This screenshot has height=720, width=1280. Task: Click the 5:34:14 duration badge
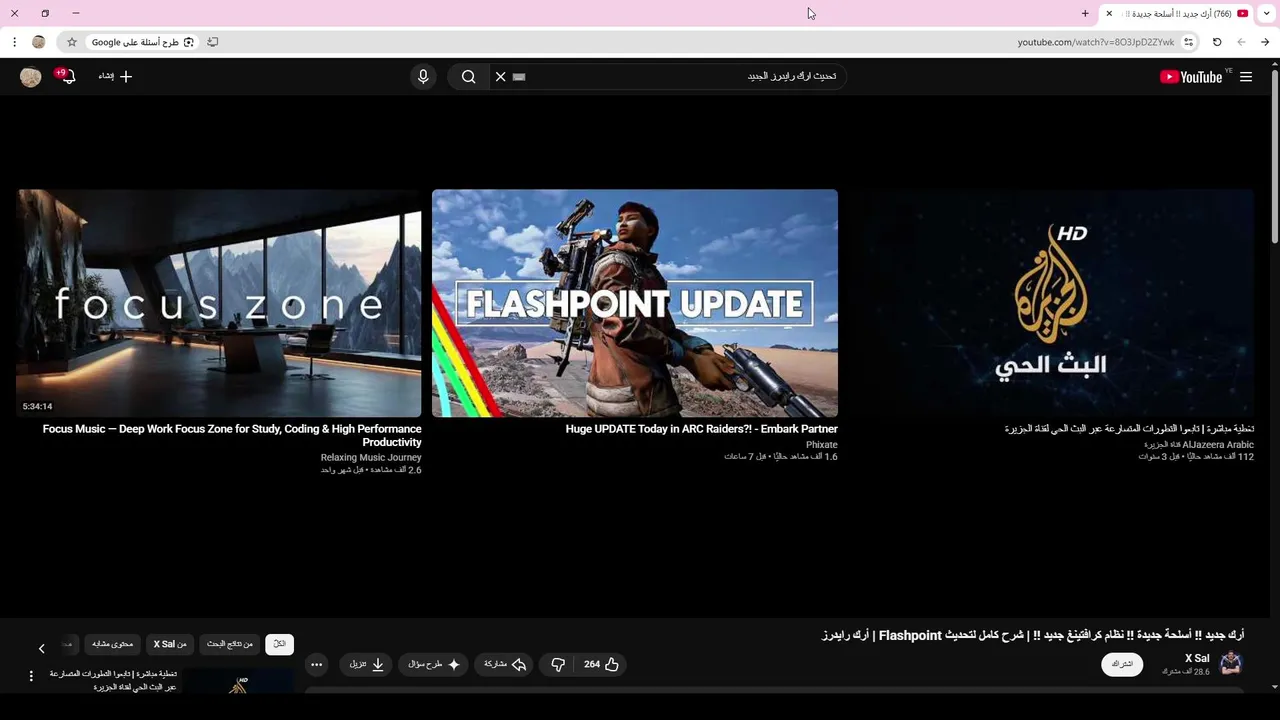click(x=37, y=406)
